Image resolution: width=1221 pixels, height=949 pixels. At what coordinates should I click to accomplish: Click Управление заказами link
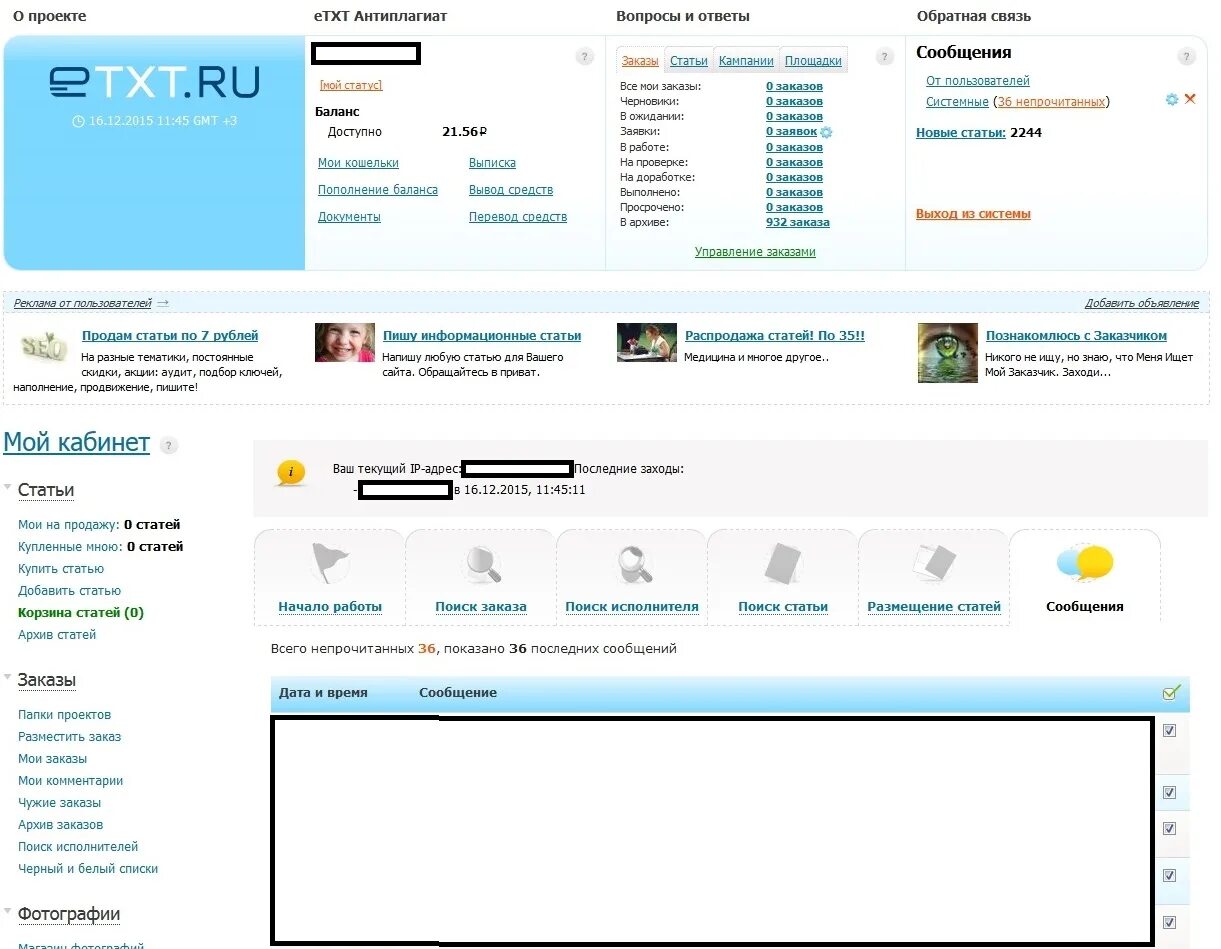[755, 252]
